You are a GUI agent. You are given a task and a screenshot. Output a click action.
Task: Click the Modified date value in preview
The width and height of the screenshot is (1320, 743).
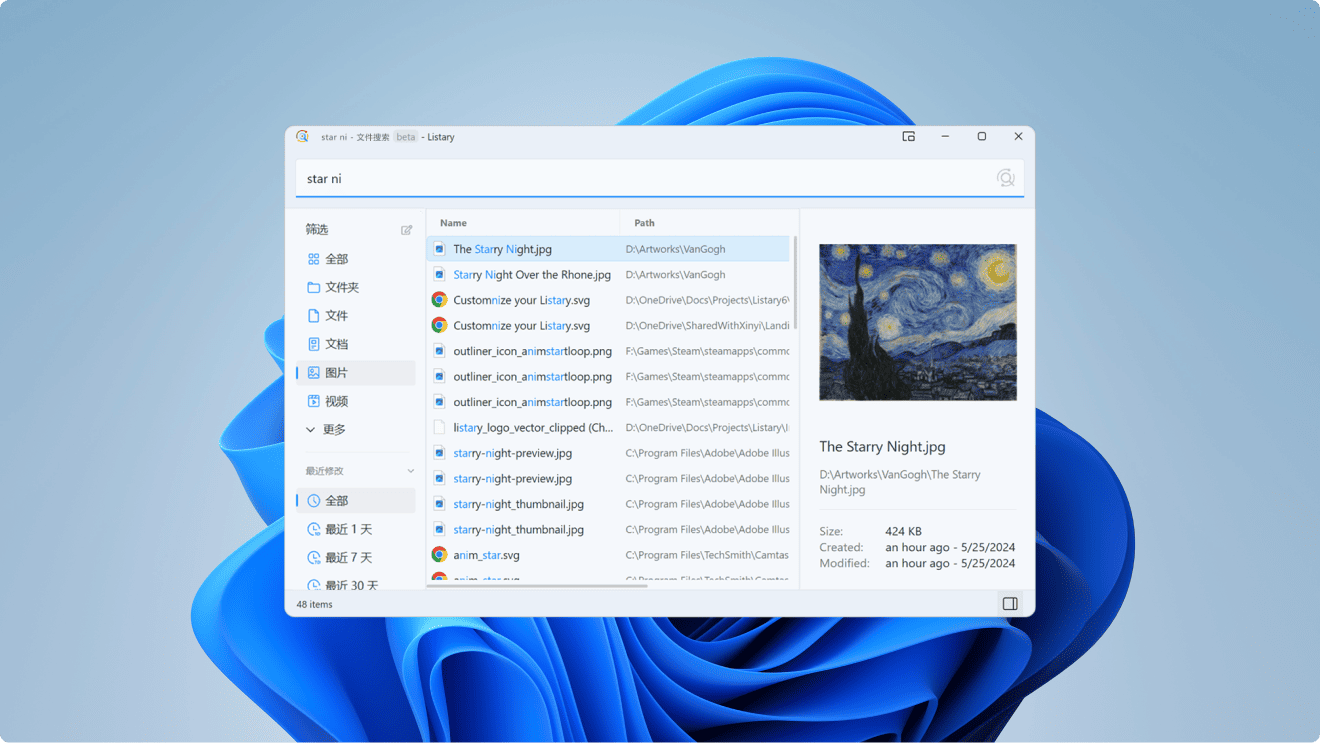[x=950, y=564]
